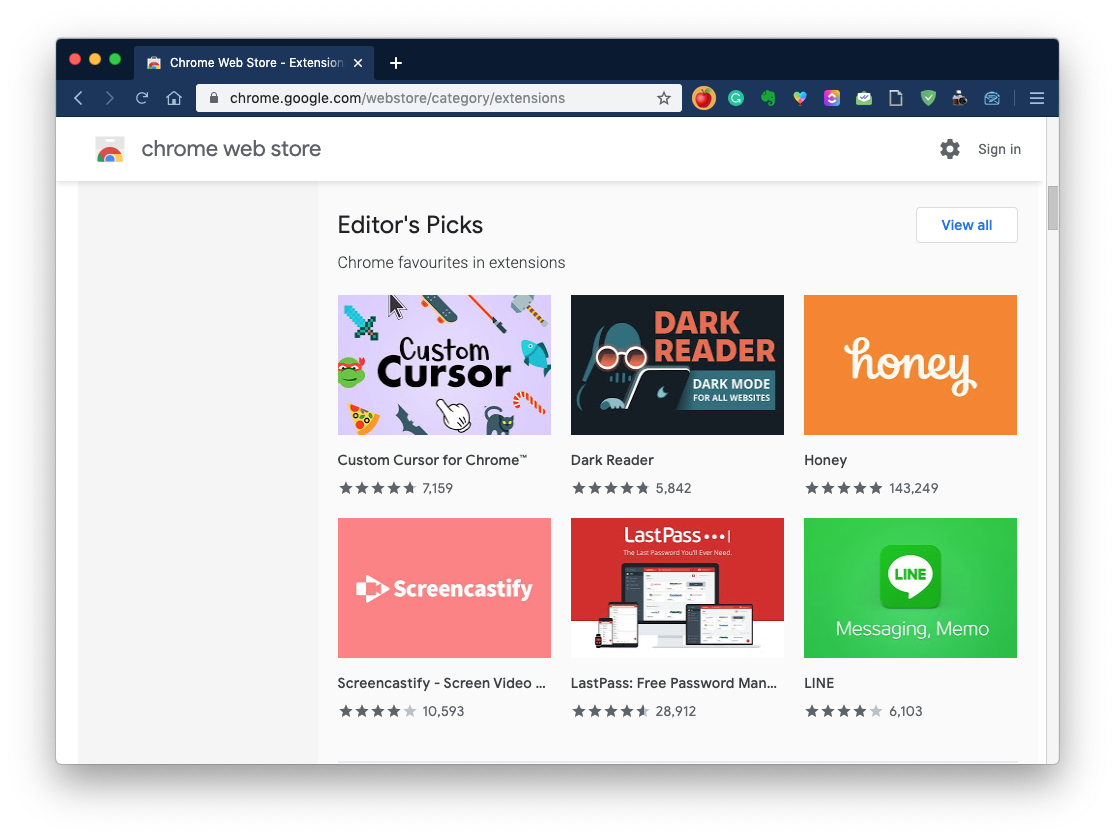This screenshot has width=1115, height=838.
Task: Open the ClickUp extension icon
Action: [x=832, y=98]
